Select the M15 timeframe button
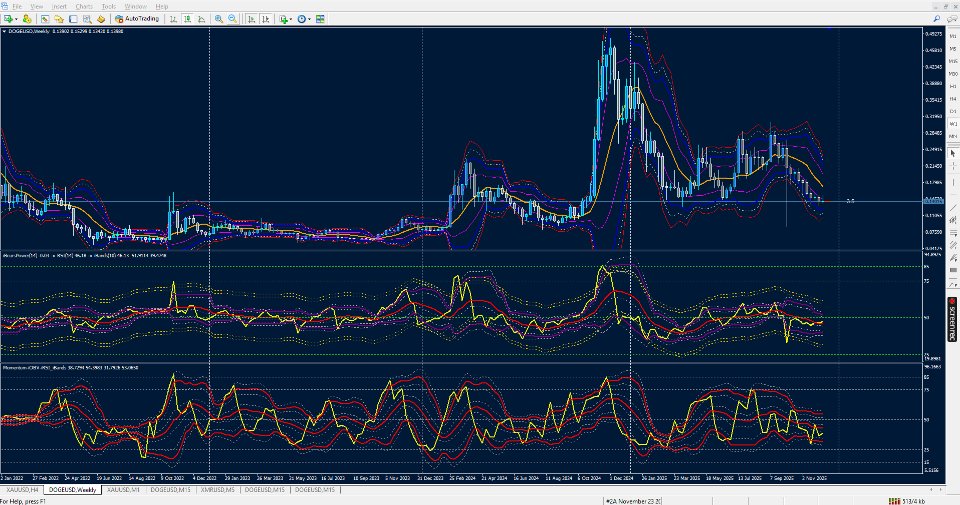This screenshot has width=960, height=505. pos(953,61)
